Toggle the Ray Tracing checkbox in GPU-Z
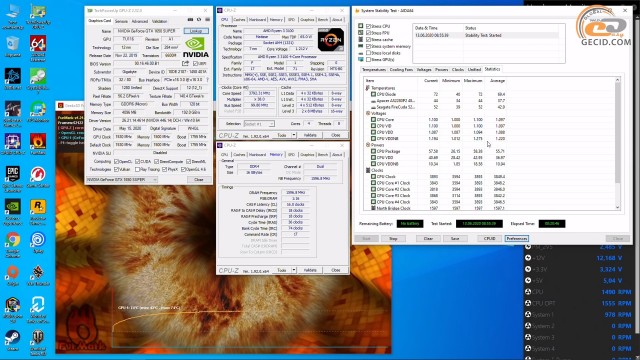This screenshot has height=360, width=640. click(138, 169)
